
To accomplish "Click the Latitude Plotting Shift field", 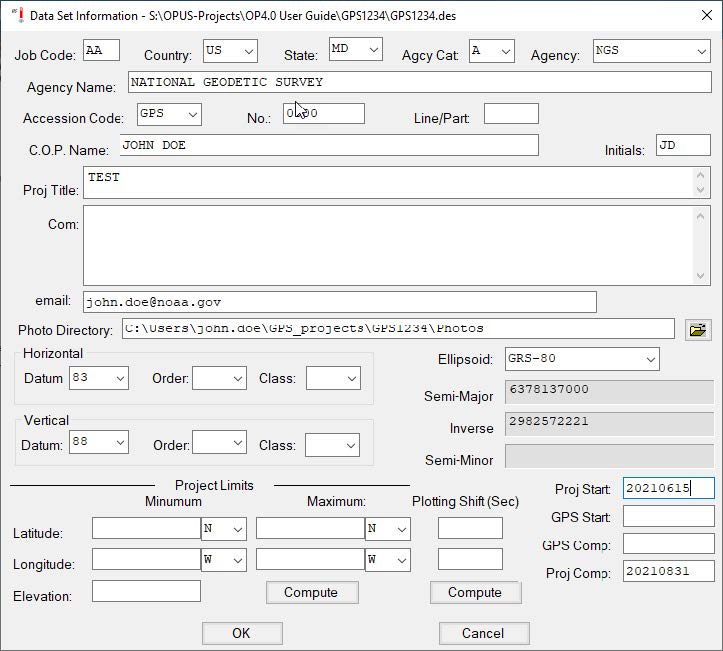I will 470,528.
